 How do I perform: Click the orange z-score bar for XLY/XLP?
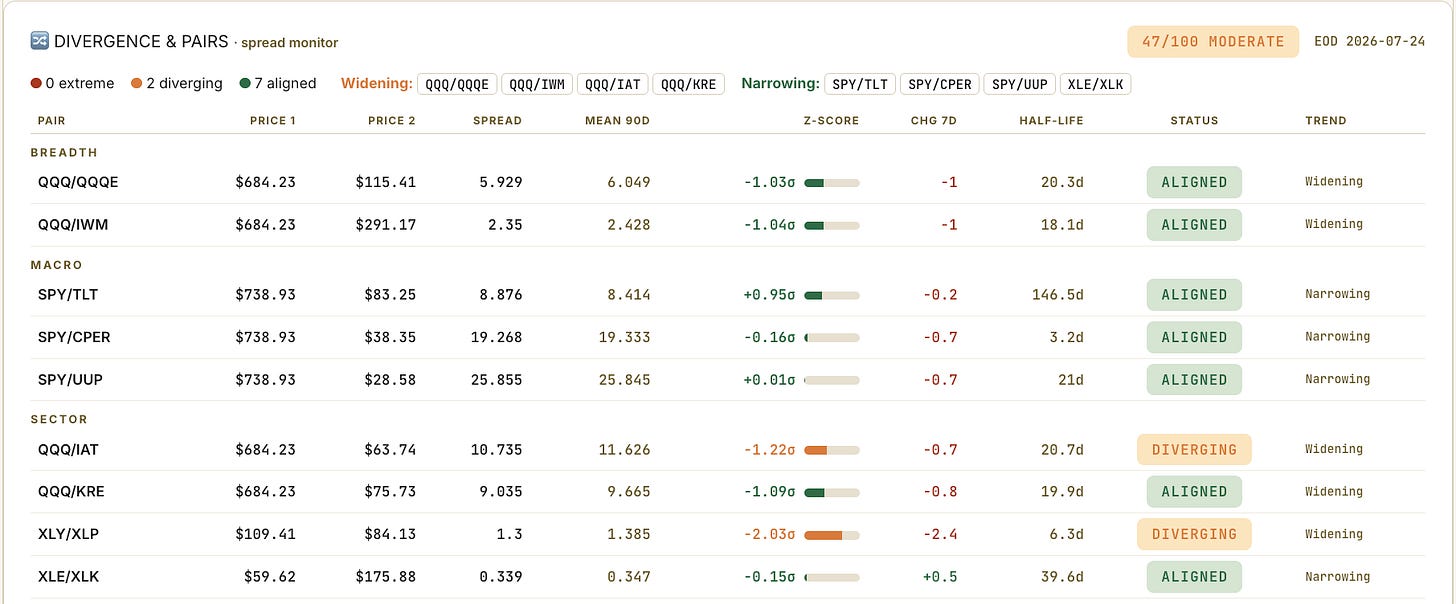pos(832,535)
